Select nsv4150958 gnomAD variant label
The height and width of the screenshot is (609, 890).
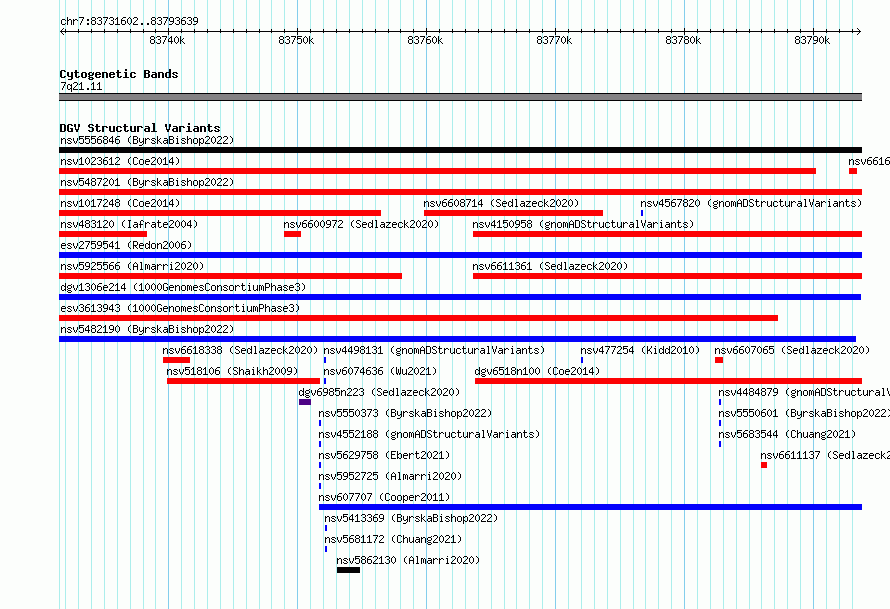click(x=583, y=224)
